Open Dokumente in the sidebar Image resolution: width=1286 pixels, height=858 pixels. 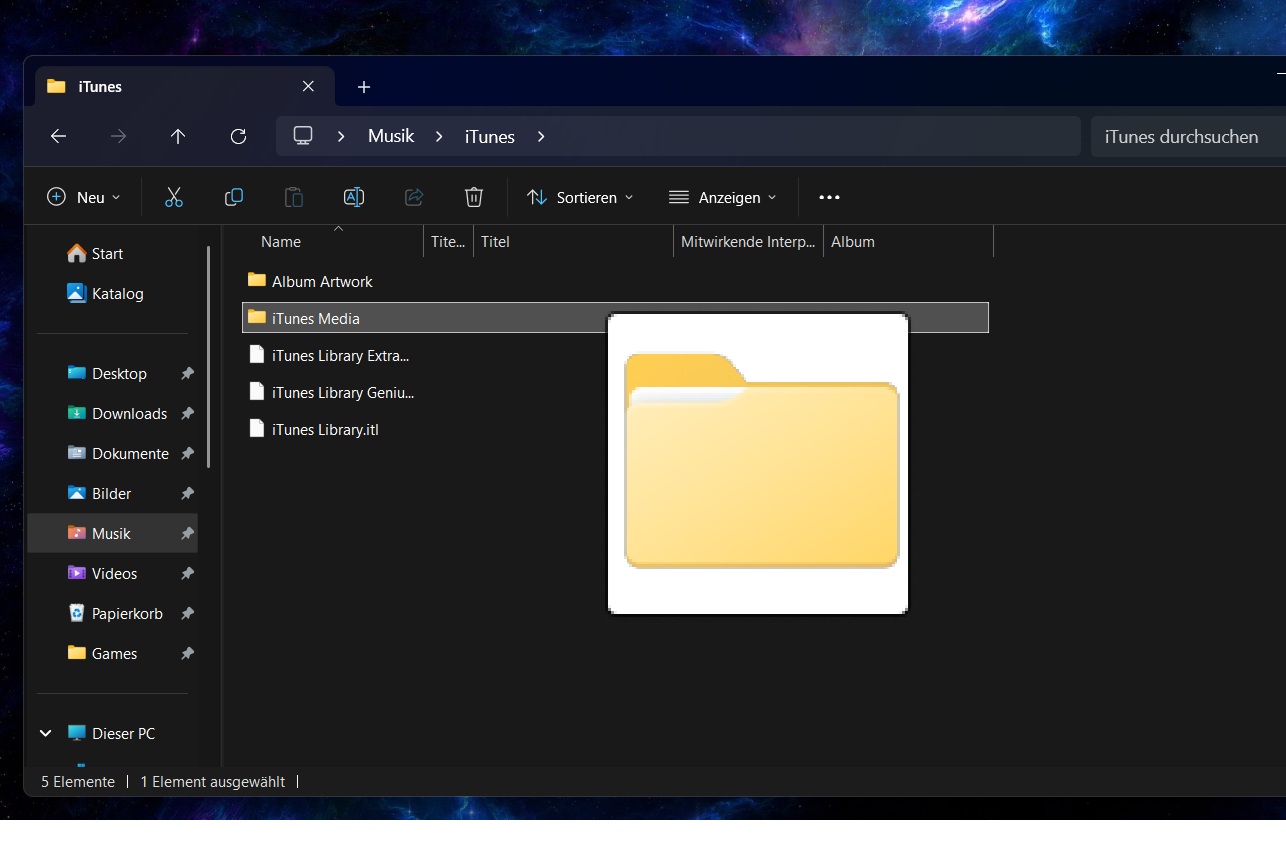coord(118,454)
